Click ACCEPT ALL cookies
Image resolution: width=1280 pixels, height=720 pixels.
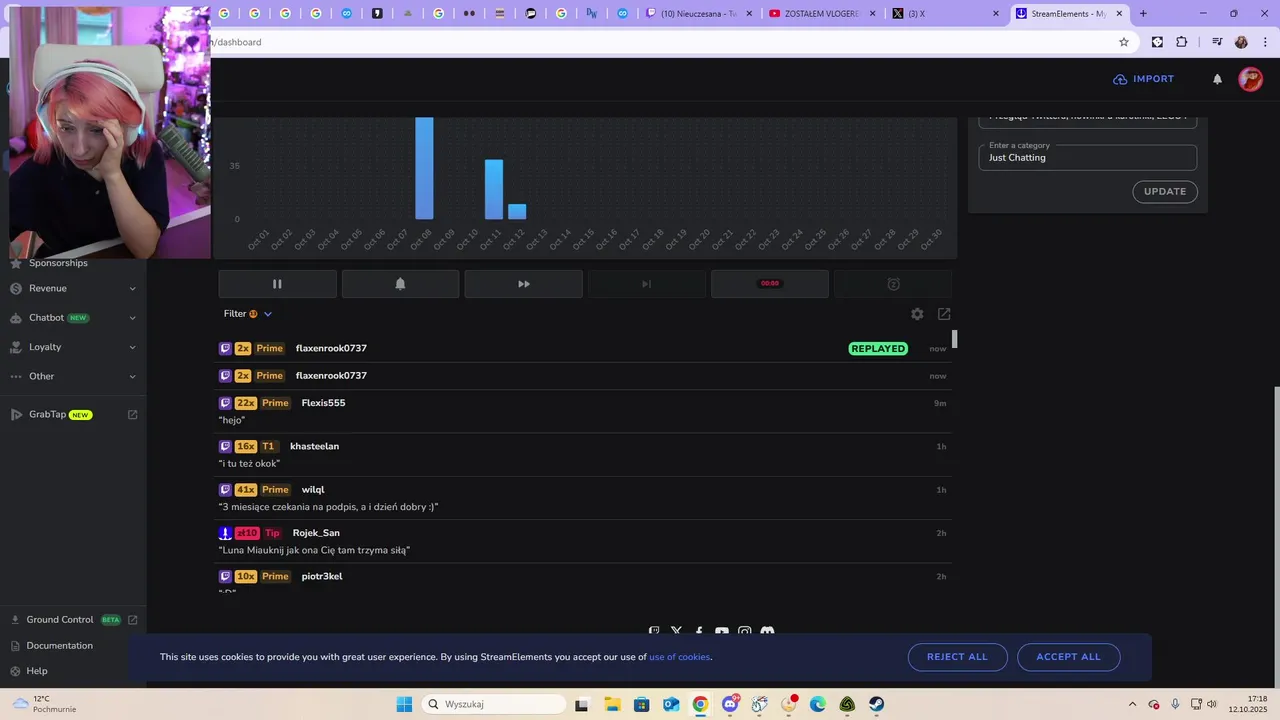coord(1068,657)
